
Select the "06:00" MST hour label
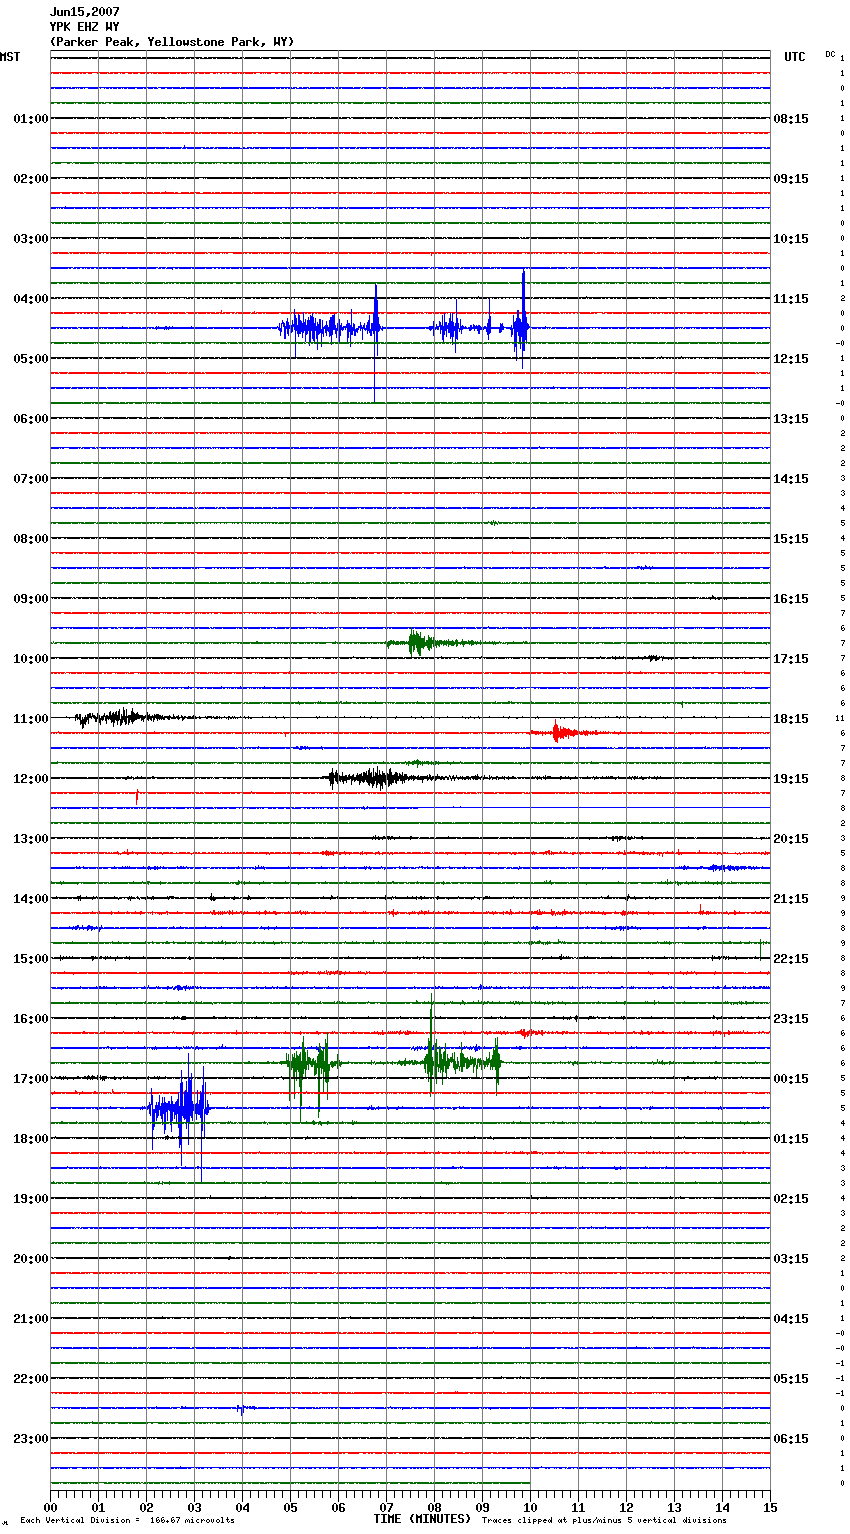[x=31, y=419]
